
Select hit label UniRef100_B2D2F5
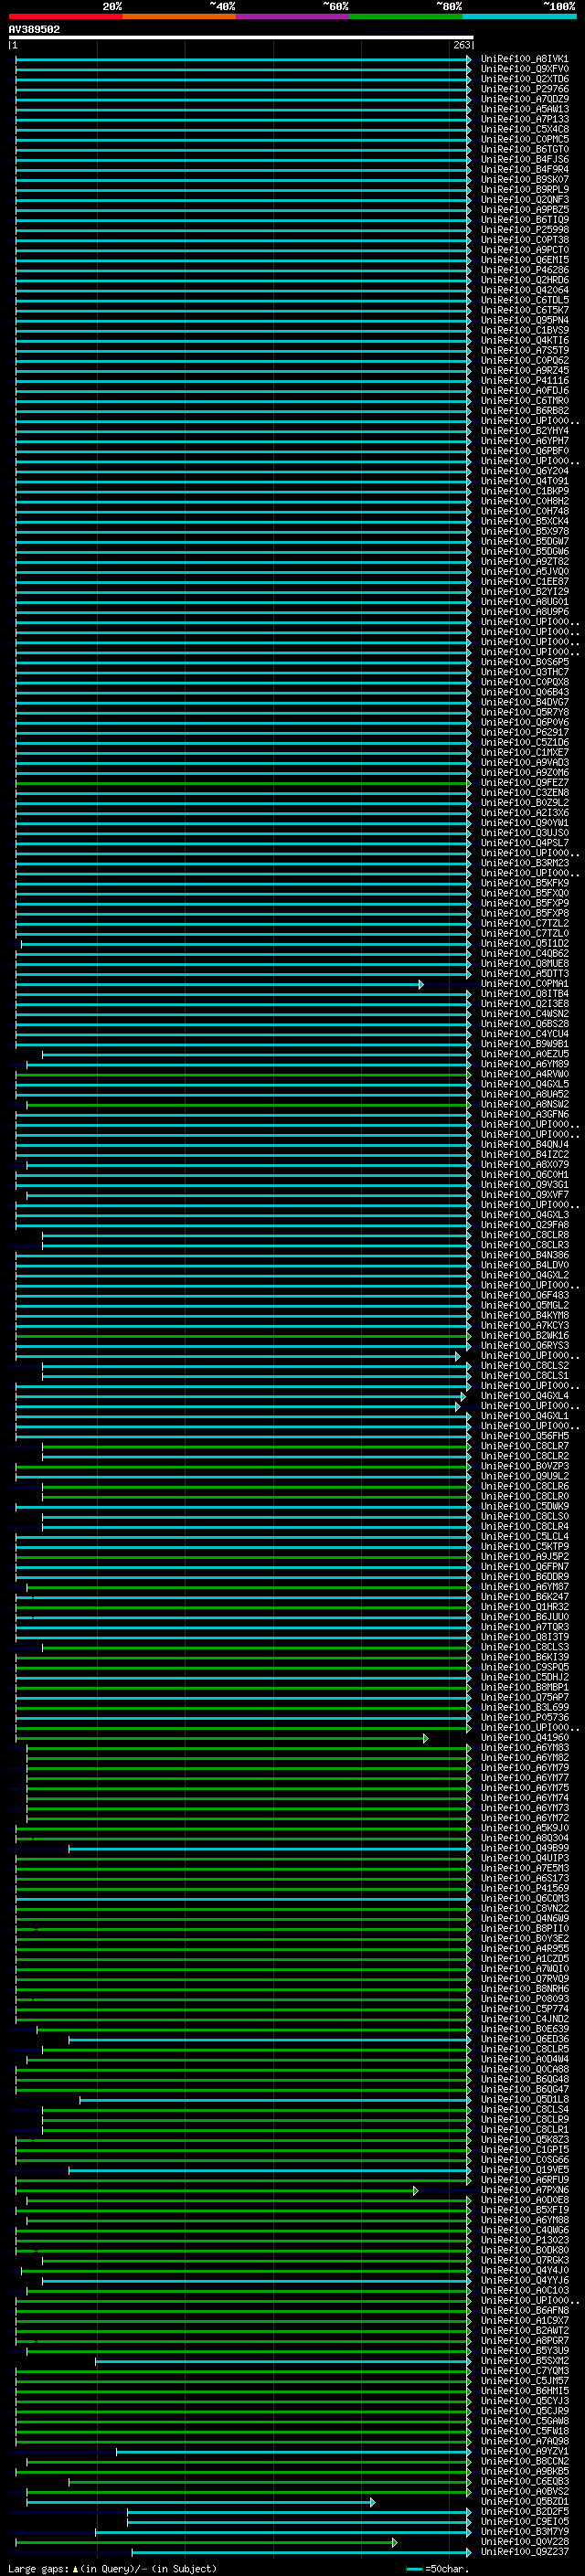525,2512
